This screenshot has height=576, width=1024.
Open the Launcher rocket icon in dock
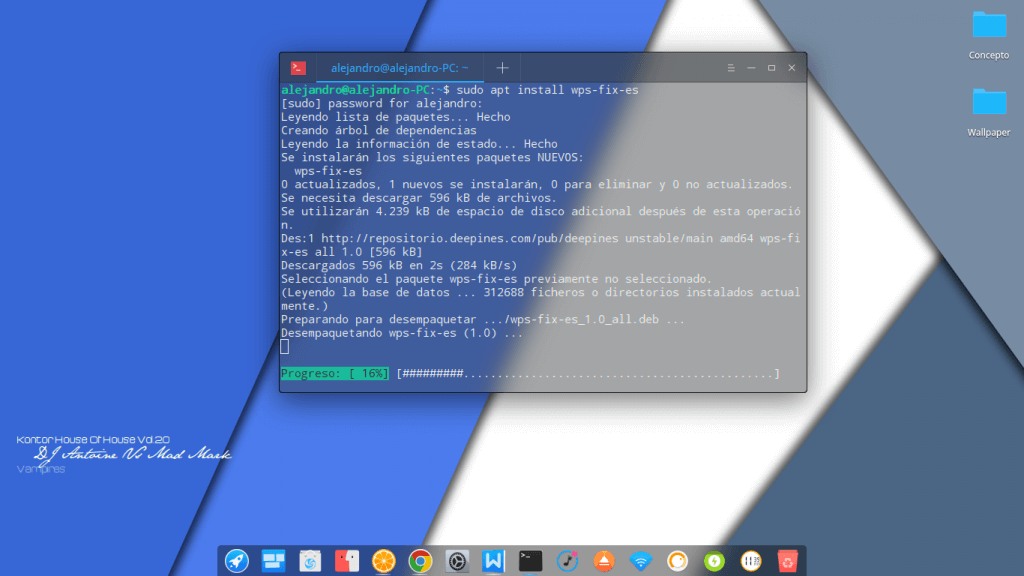point(236,561)
